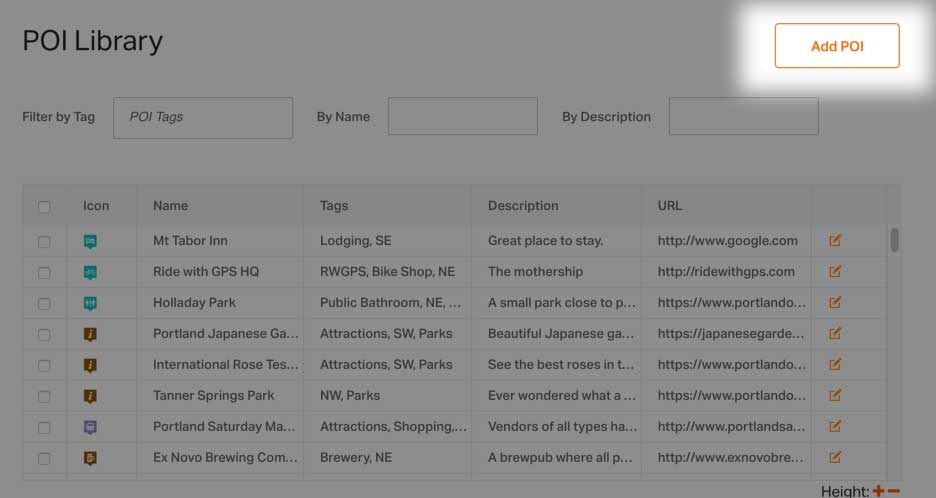The height and width of the screenshot is (498, 936).
Task: Click the table's vertical scrollbar thumb
Action: [894, 239]
